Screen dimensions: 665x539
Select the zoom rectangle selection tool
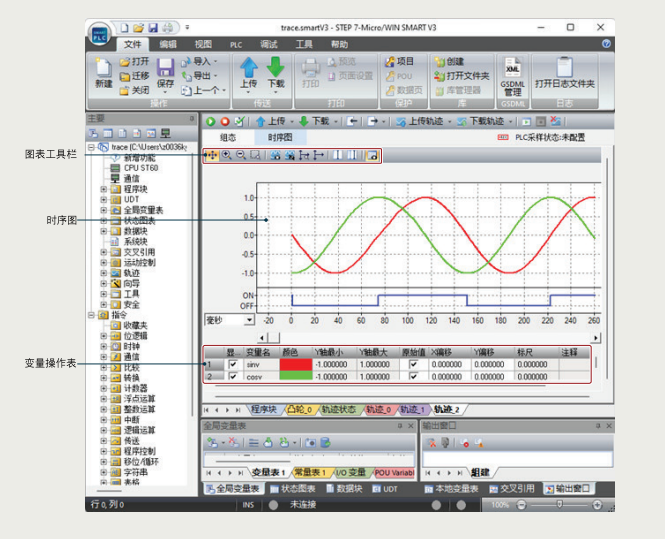(x=255, y=156)
